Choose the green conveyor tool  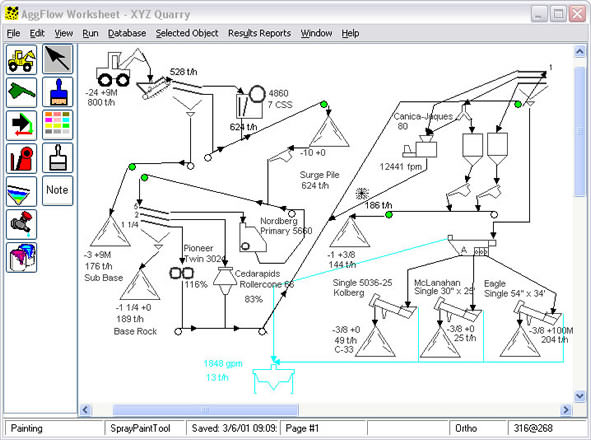click(21, 92)
